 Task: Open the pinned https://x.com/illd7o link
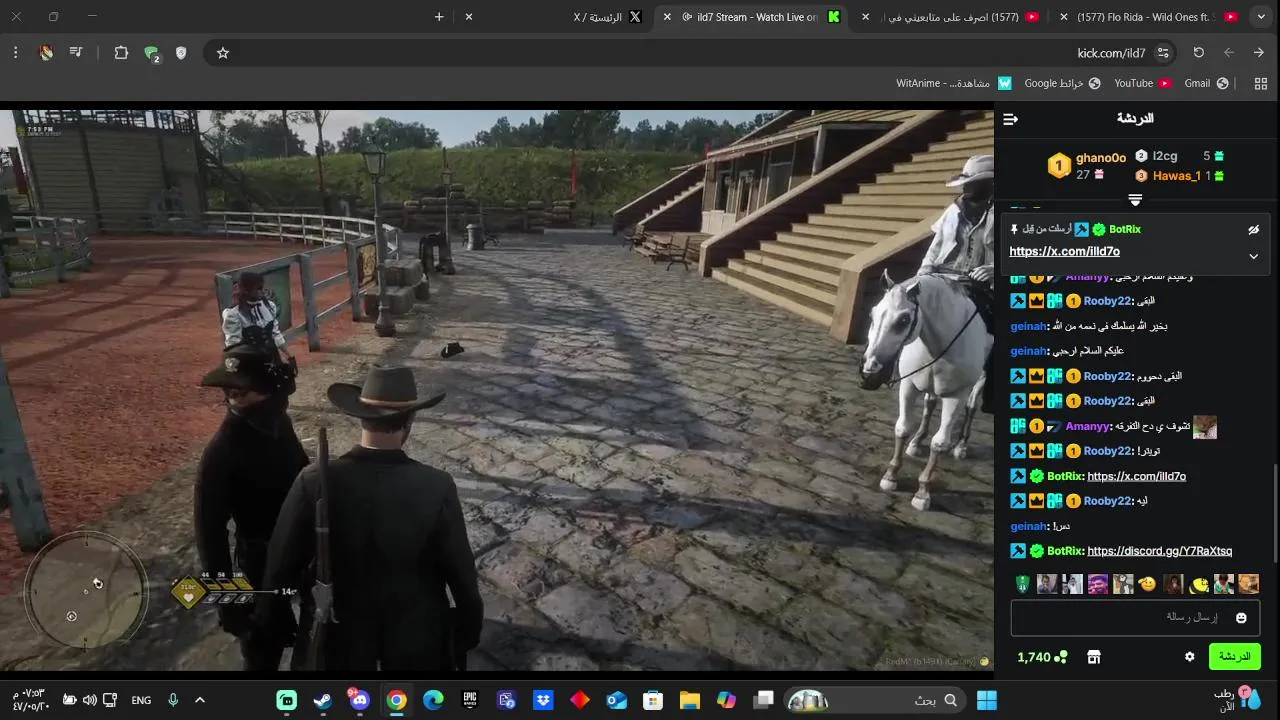(1064, 252)
